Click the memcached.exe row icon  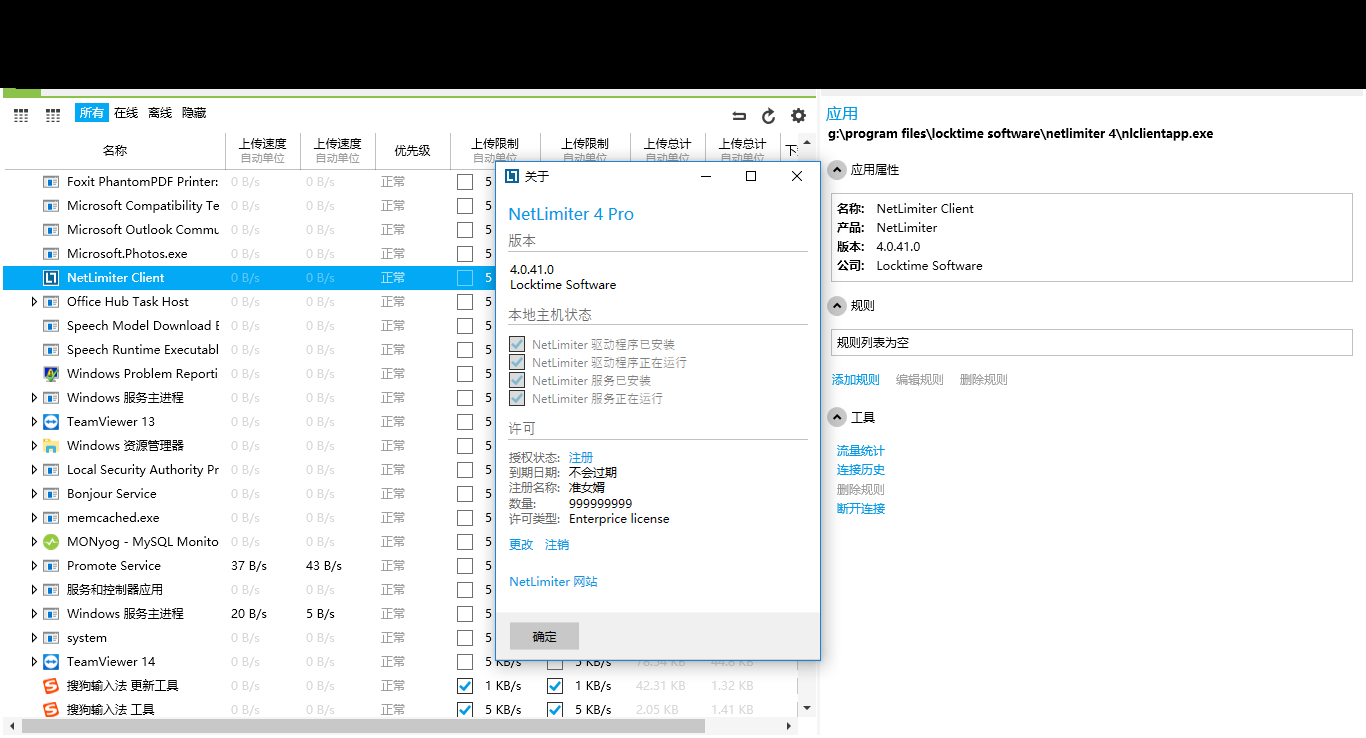click(x=51, y=518)
